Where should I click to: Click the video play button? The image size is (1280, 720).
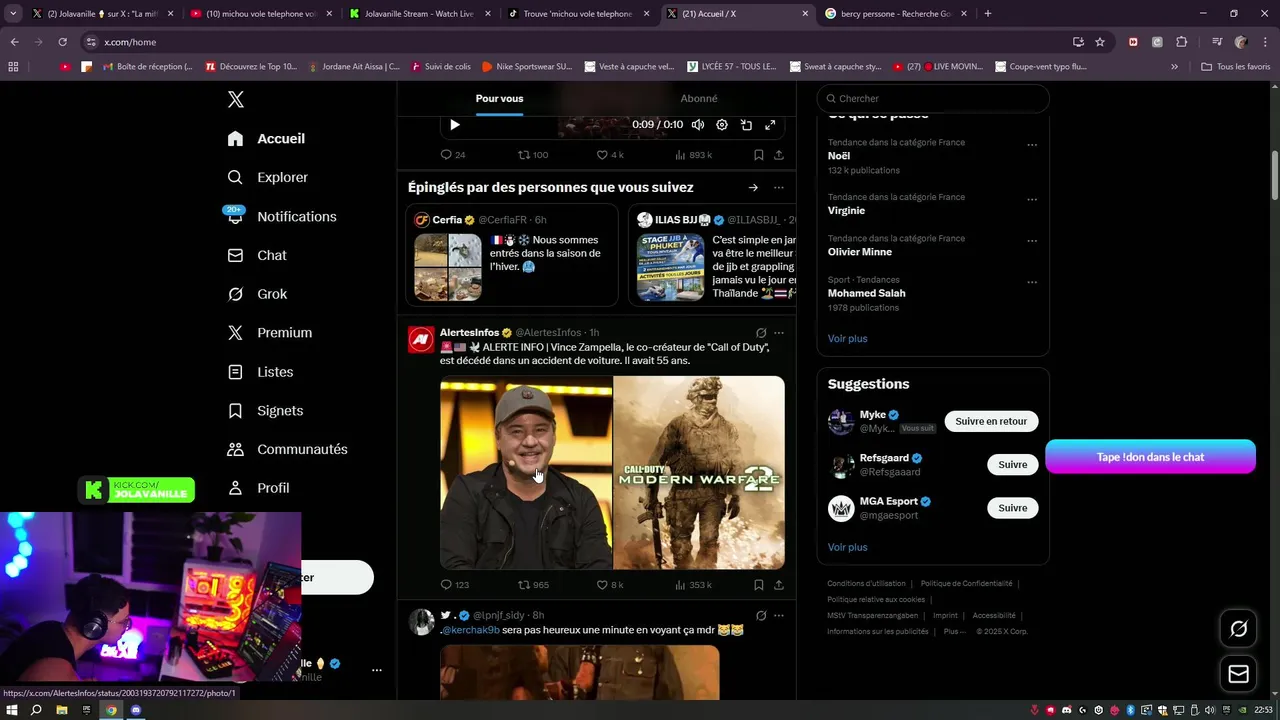(x=454, y=125)
